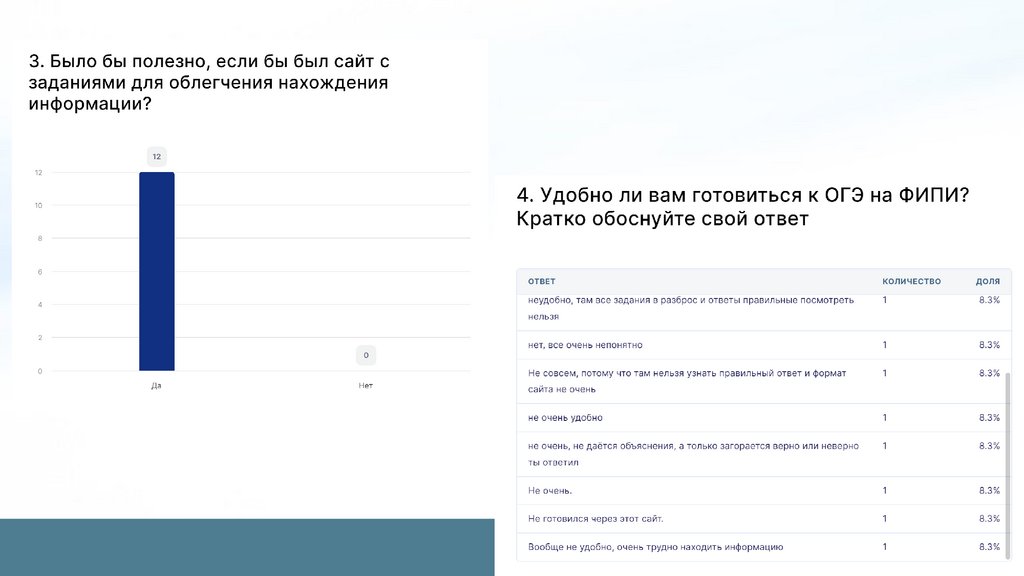Click '8.3%' in 'нет, все очень непонятно' row

989,345
